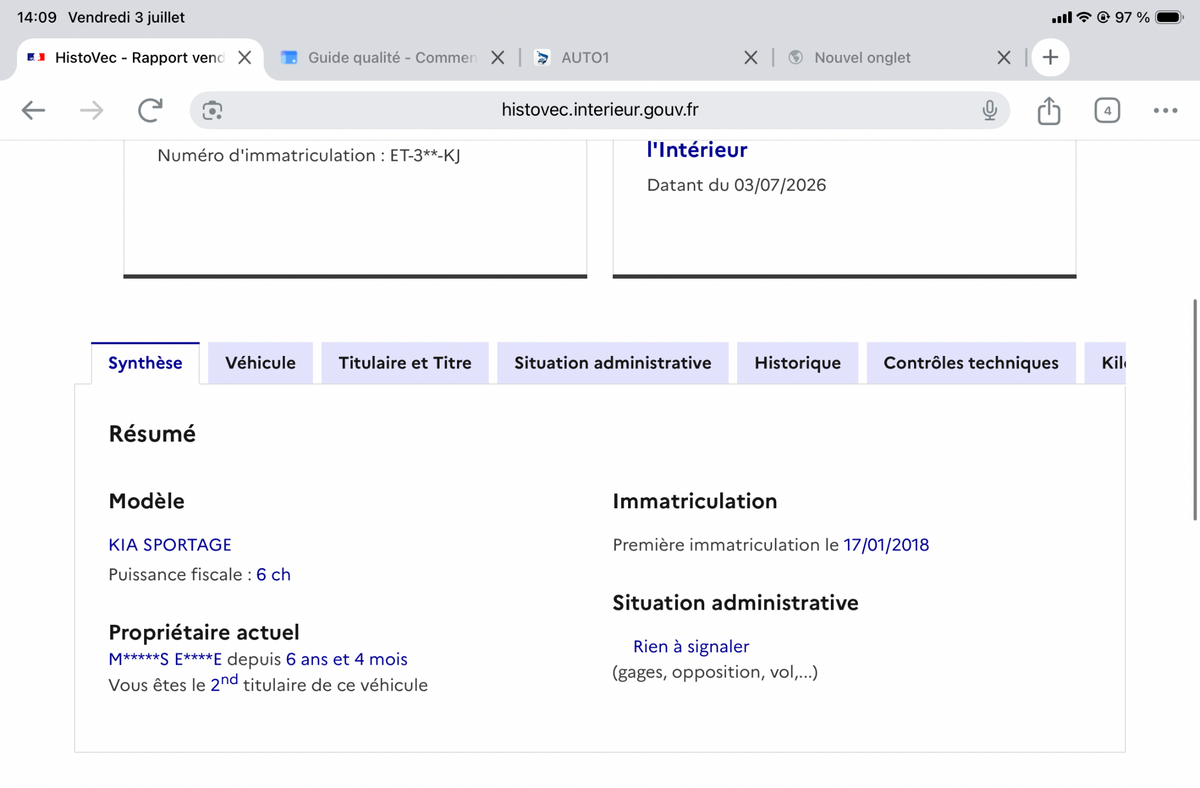The height and width of the screenshot is (788, 1200).
Task: Close the HistoVec tab
Action: coord(244,57)
